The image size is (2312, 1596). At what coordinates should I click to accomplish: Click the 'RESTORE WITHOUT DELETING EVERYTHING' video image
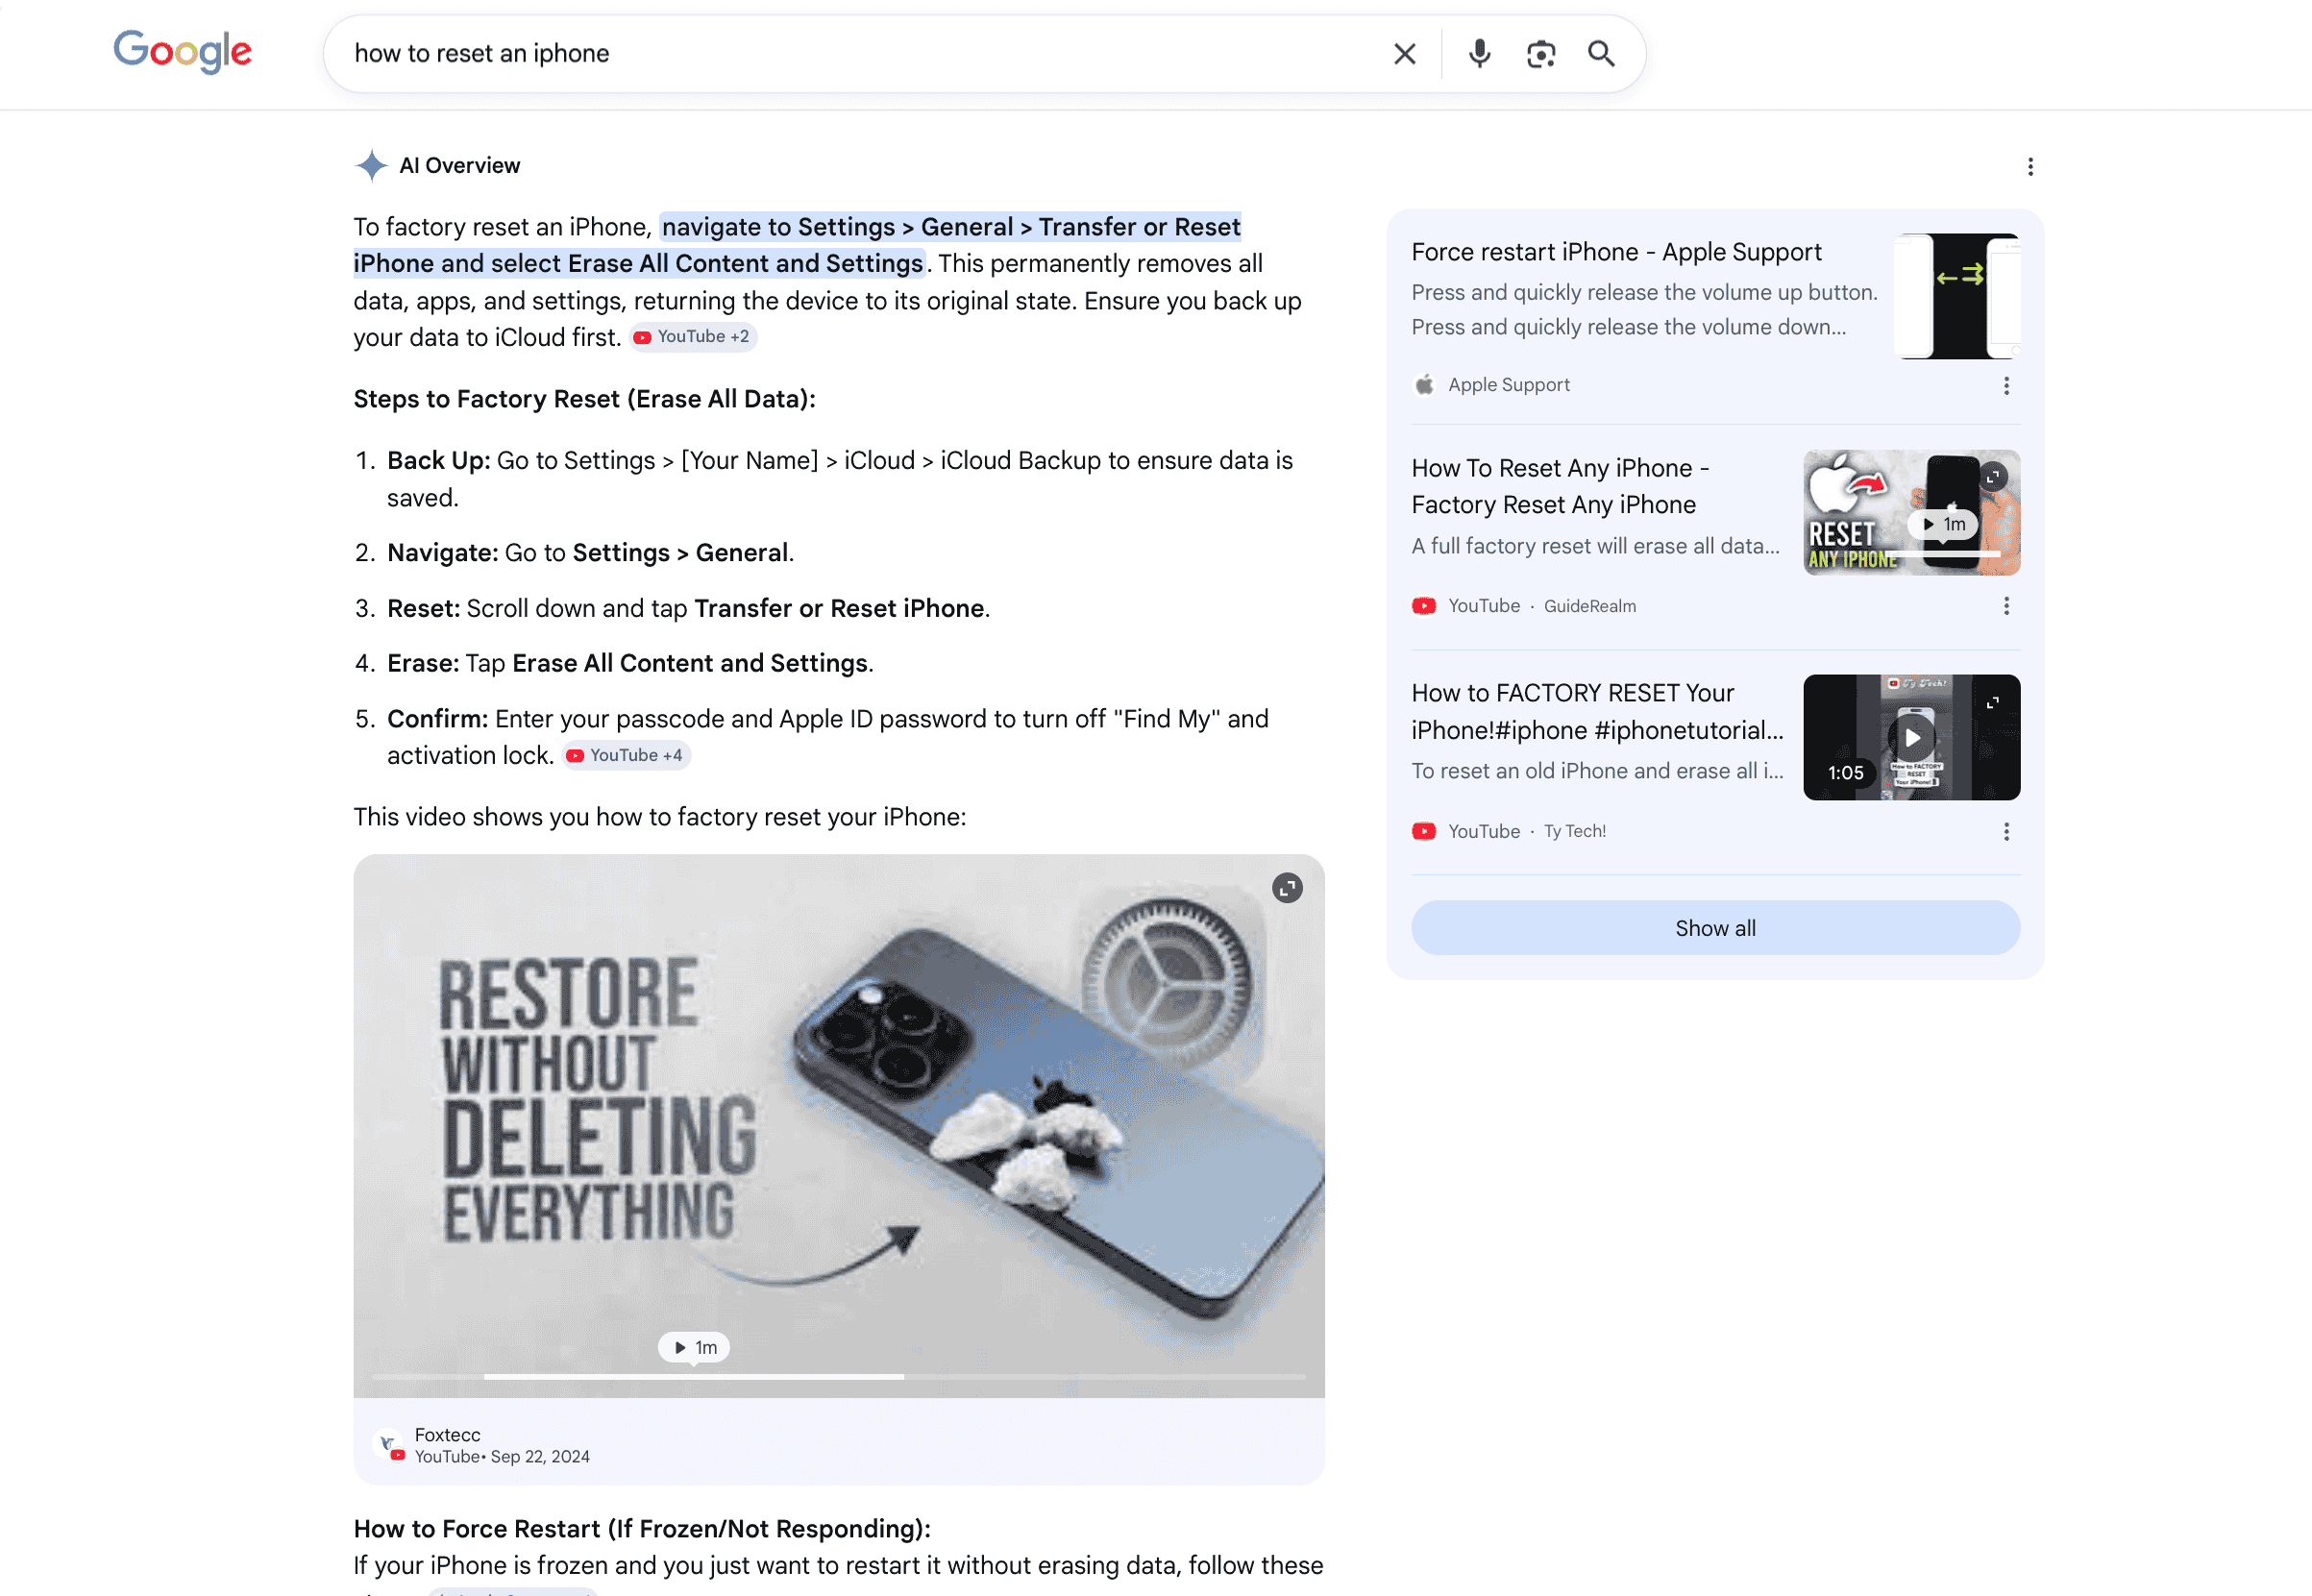click(838, 1126)
